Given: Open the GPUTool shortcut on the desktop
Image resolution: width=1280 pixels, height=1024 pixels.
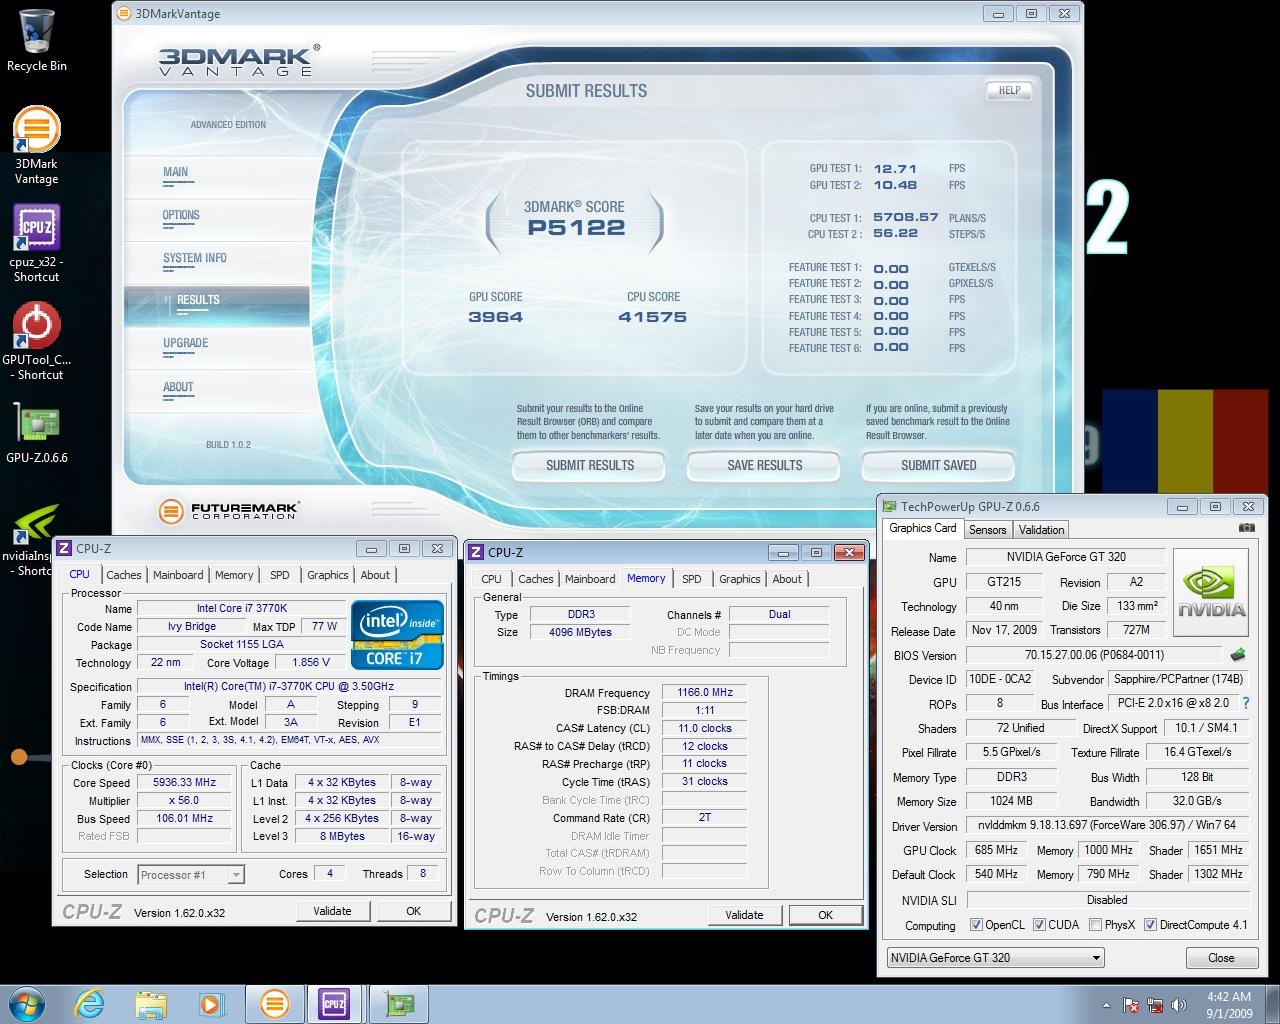Looking at the screenshot, I should (36, 341).
